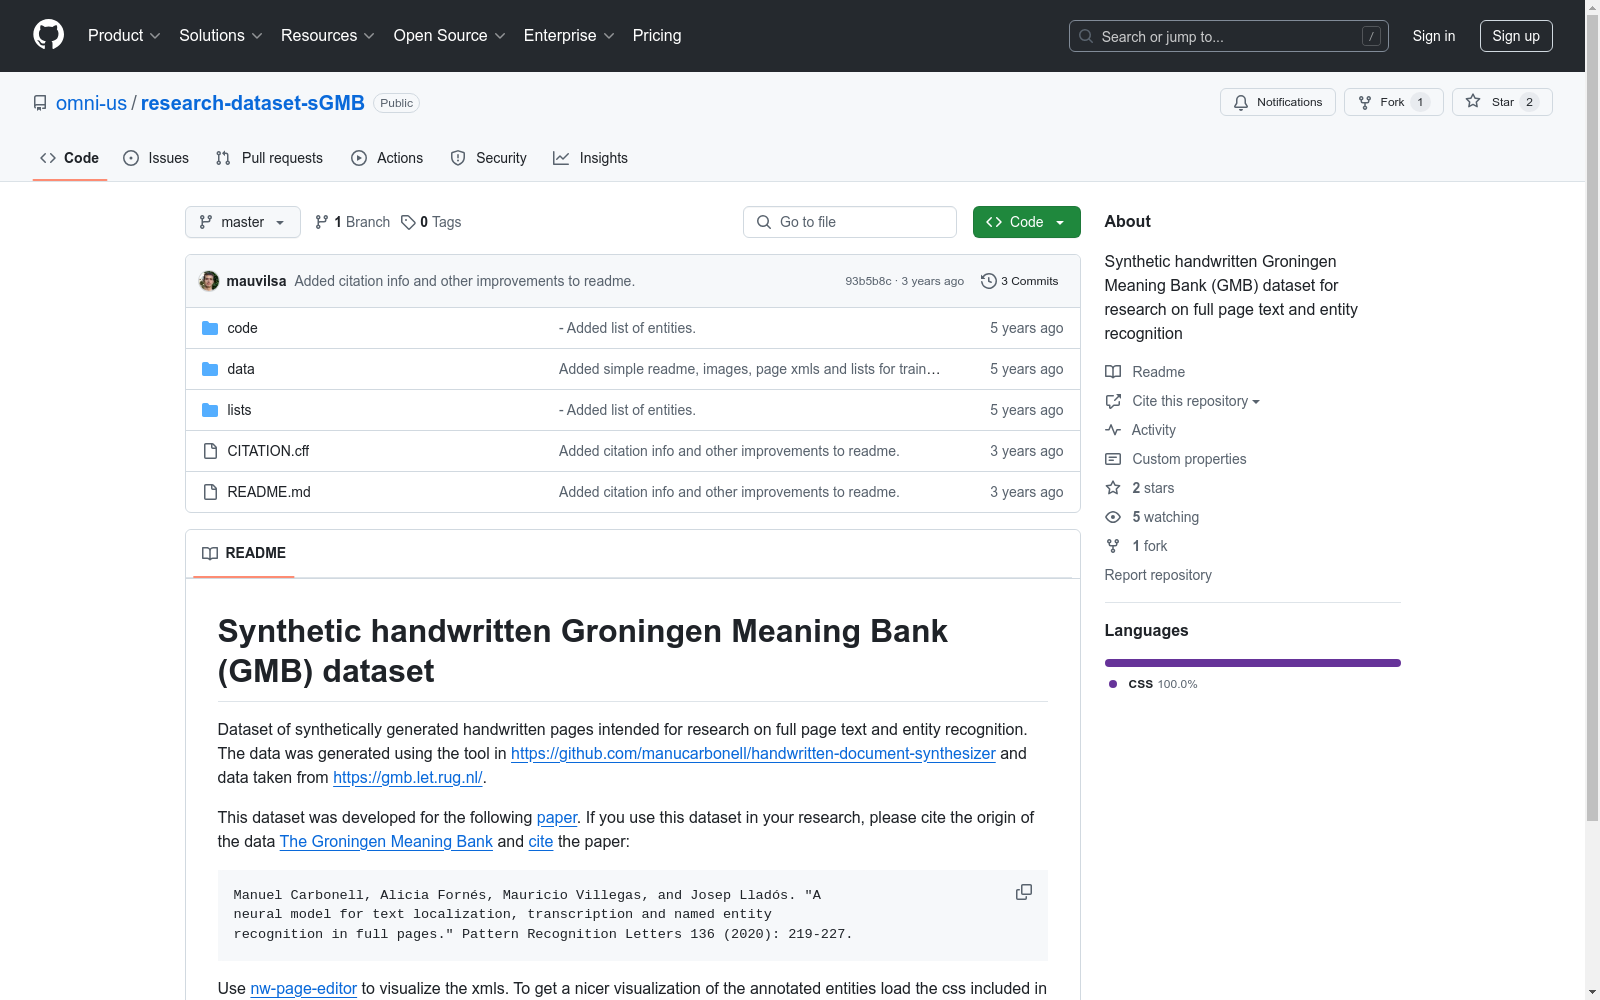View the 3 Commits history
The width and height of the screenshot is (1600, 1000).
(x=1019, y=281)
